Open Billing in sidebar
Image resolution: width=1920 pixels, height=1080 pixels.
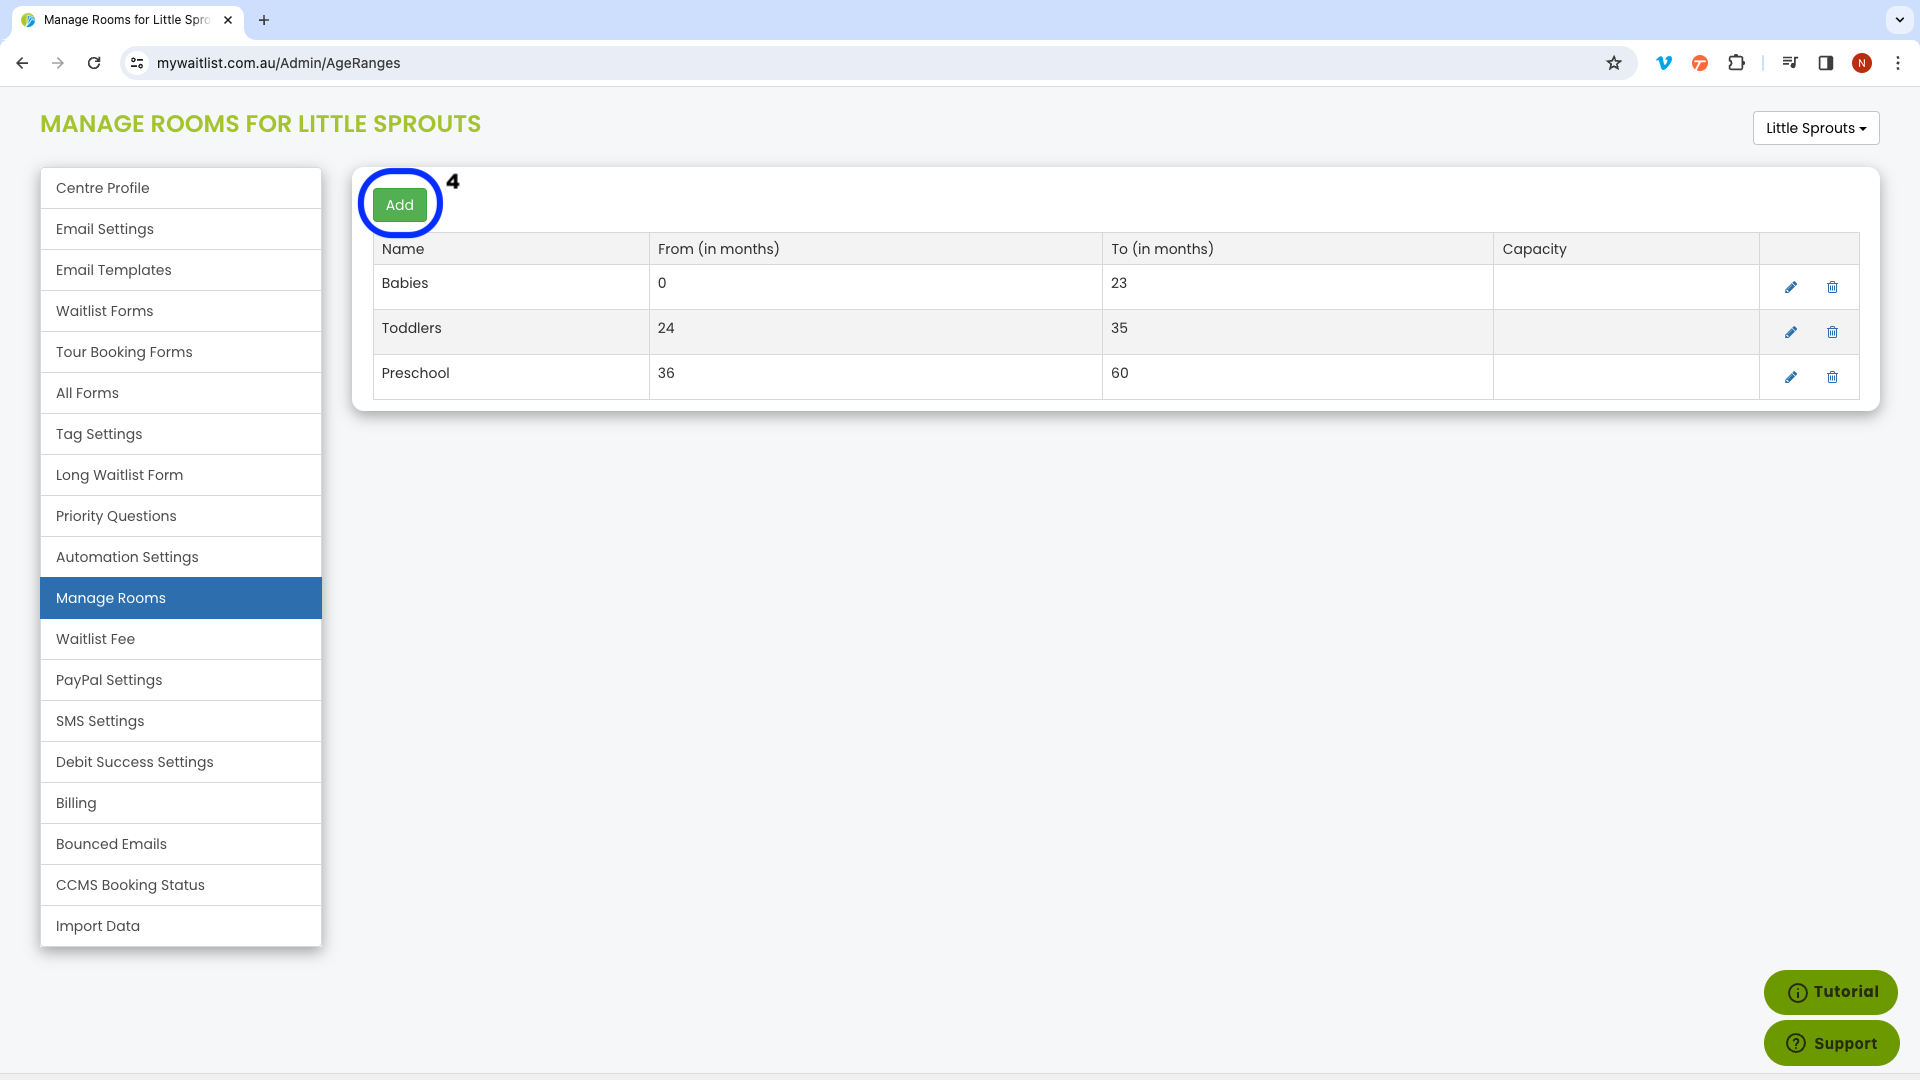[x=181, y=803]
